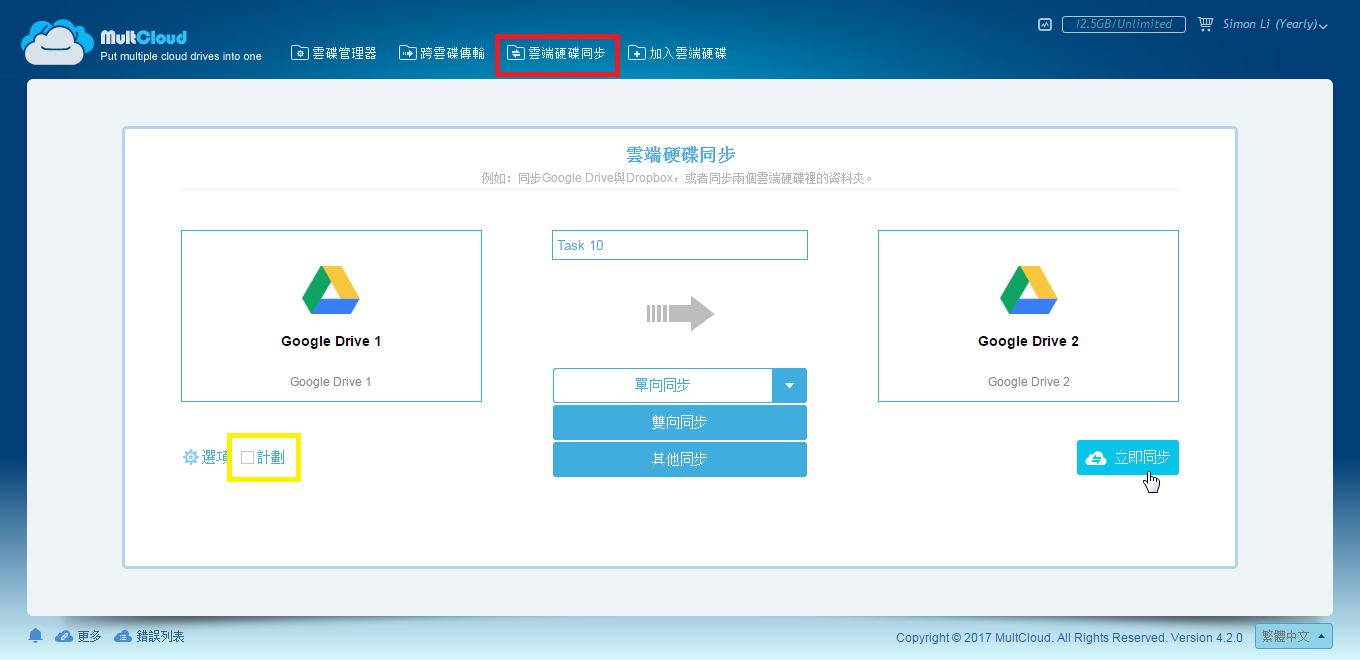This screenshot has width=1360, height=660.
Task: Open the shopping cart icon
Action: [1205, 24]
